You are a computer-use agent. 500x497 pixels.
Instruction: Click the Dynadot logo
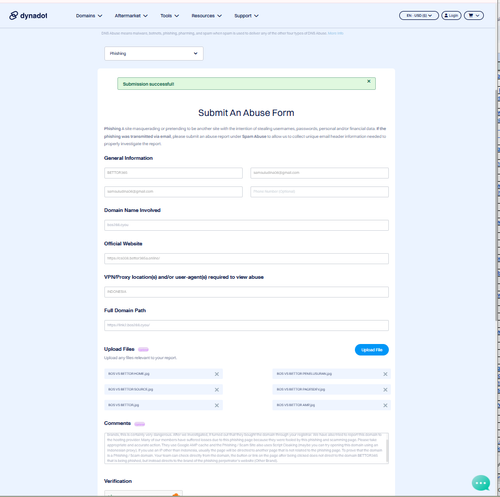28,15
